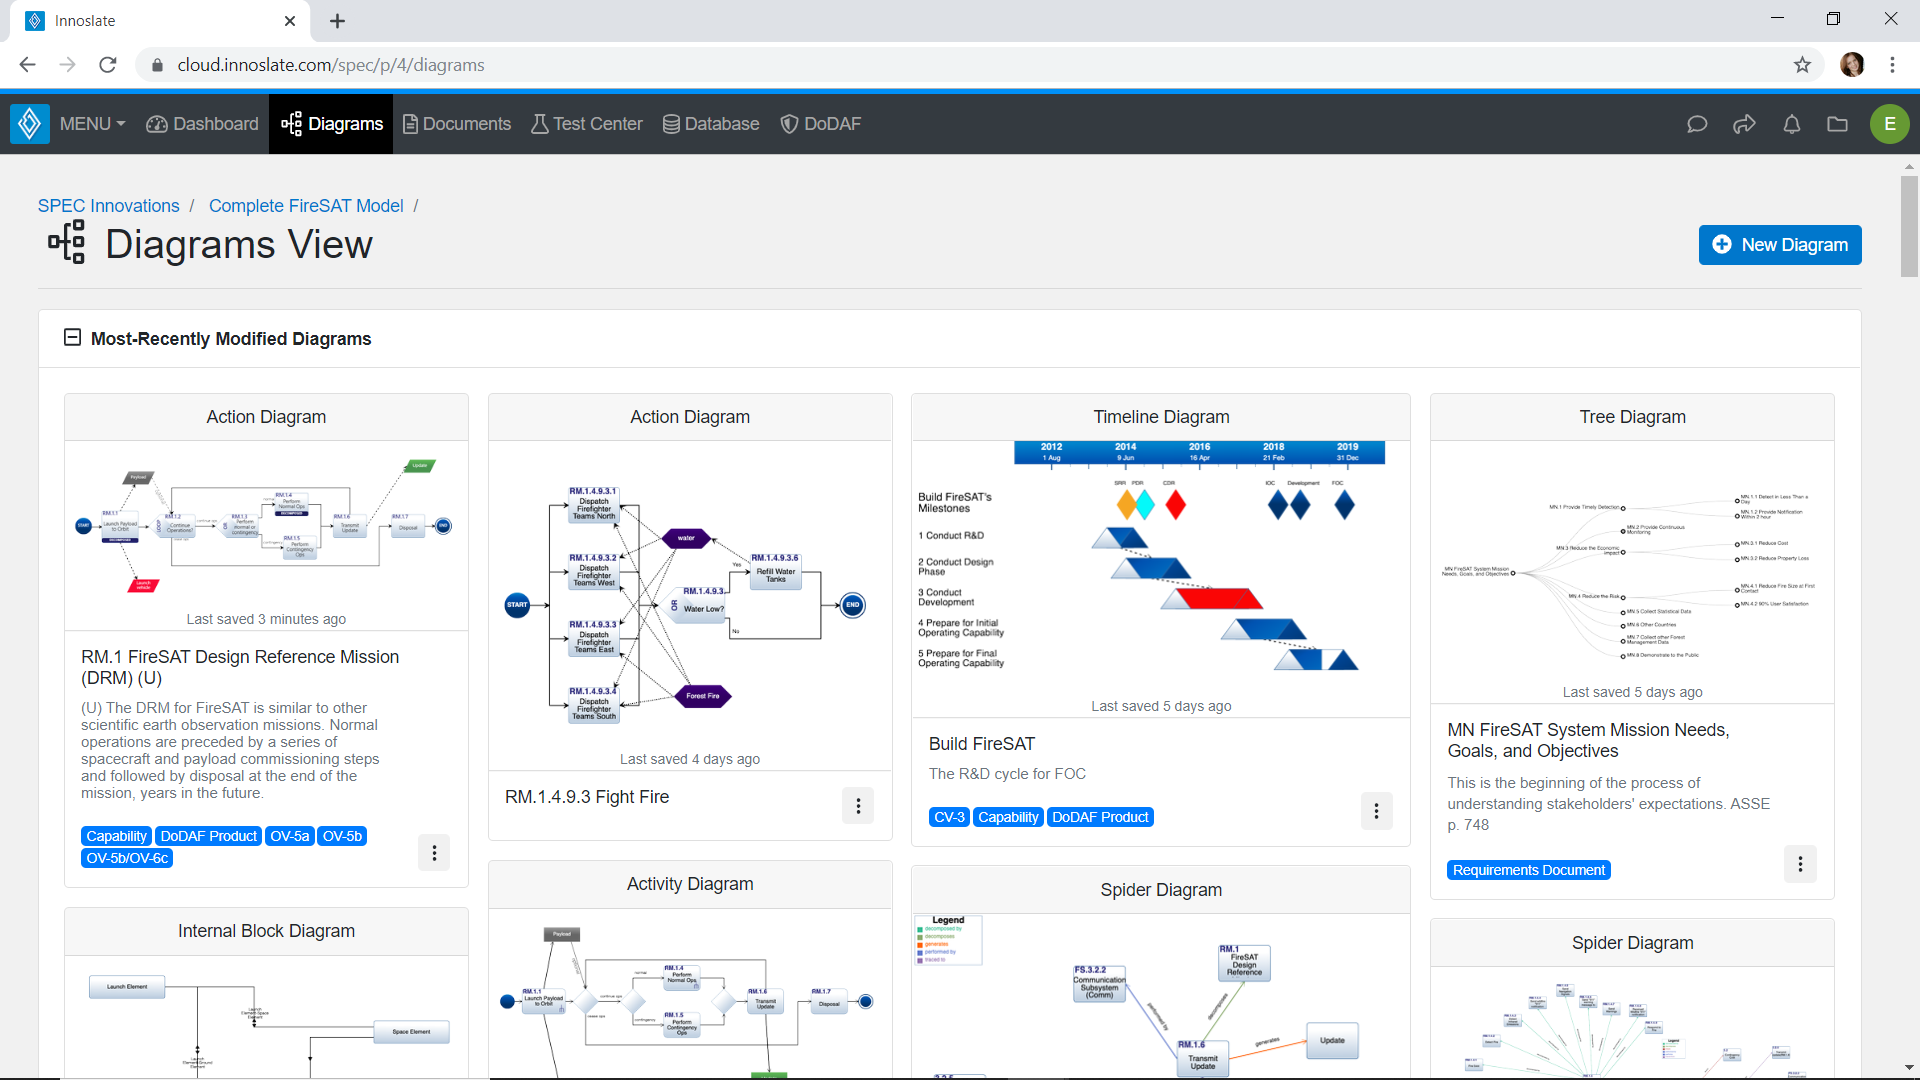Screen dimensions: 1920x1080
Task: Open the user profile avatar menu
Action: 1890,124
